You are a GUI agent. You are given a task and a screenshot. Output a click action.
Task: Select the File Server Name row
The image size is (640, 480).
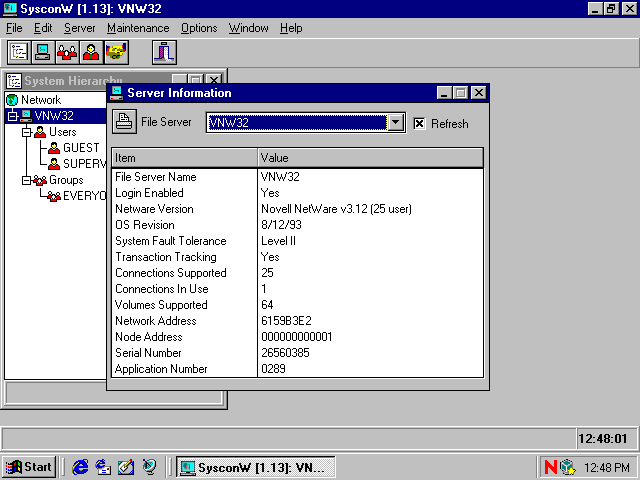297,177
